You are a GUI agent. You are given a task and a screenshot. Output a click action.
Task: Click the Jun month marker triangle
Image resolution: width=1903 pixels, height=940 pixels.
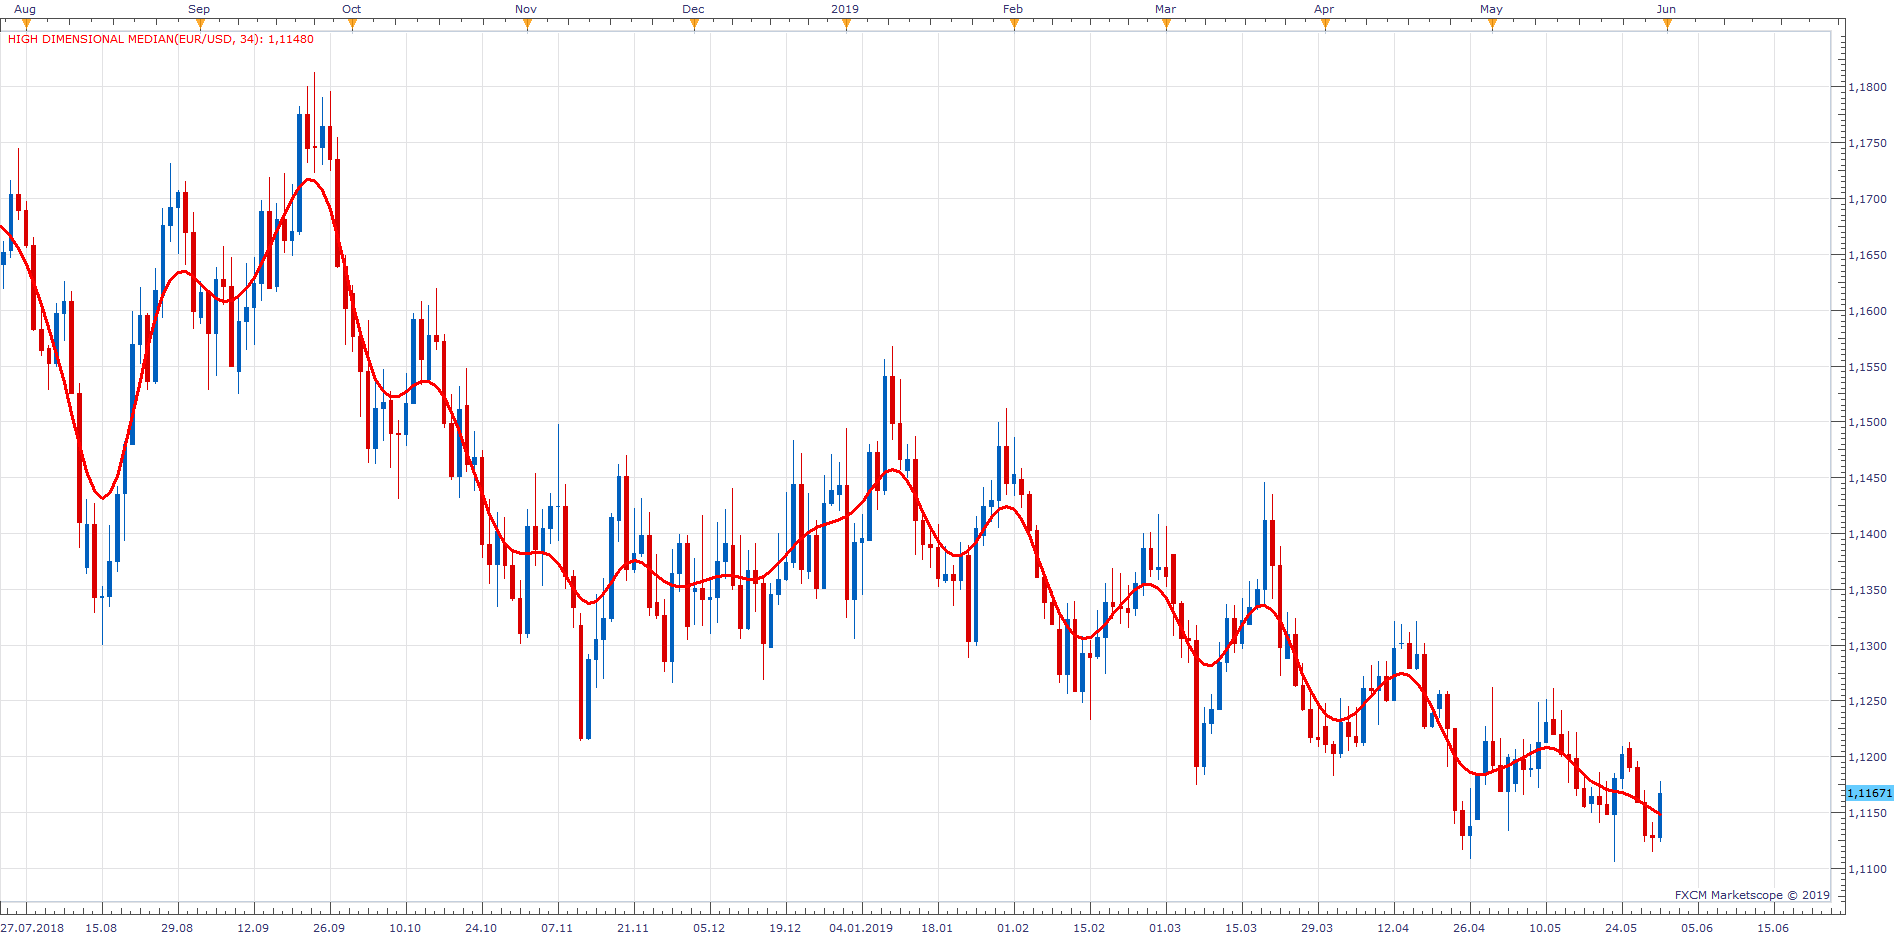click(1667, 25)
